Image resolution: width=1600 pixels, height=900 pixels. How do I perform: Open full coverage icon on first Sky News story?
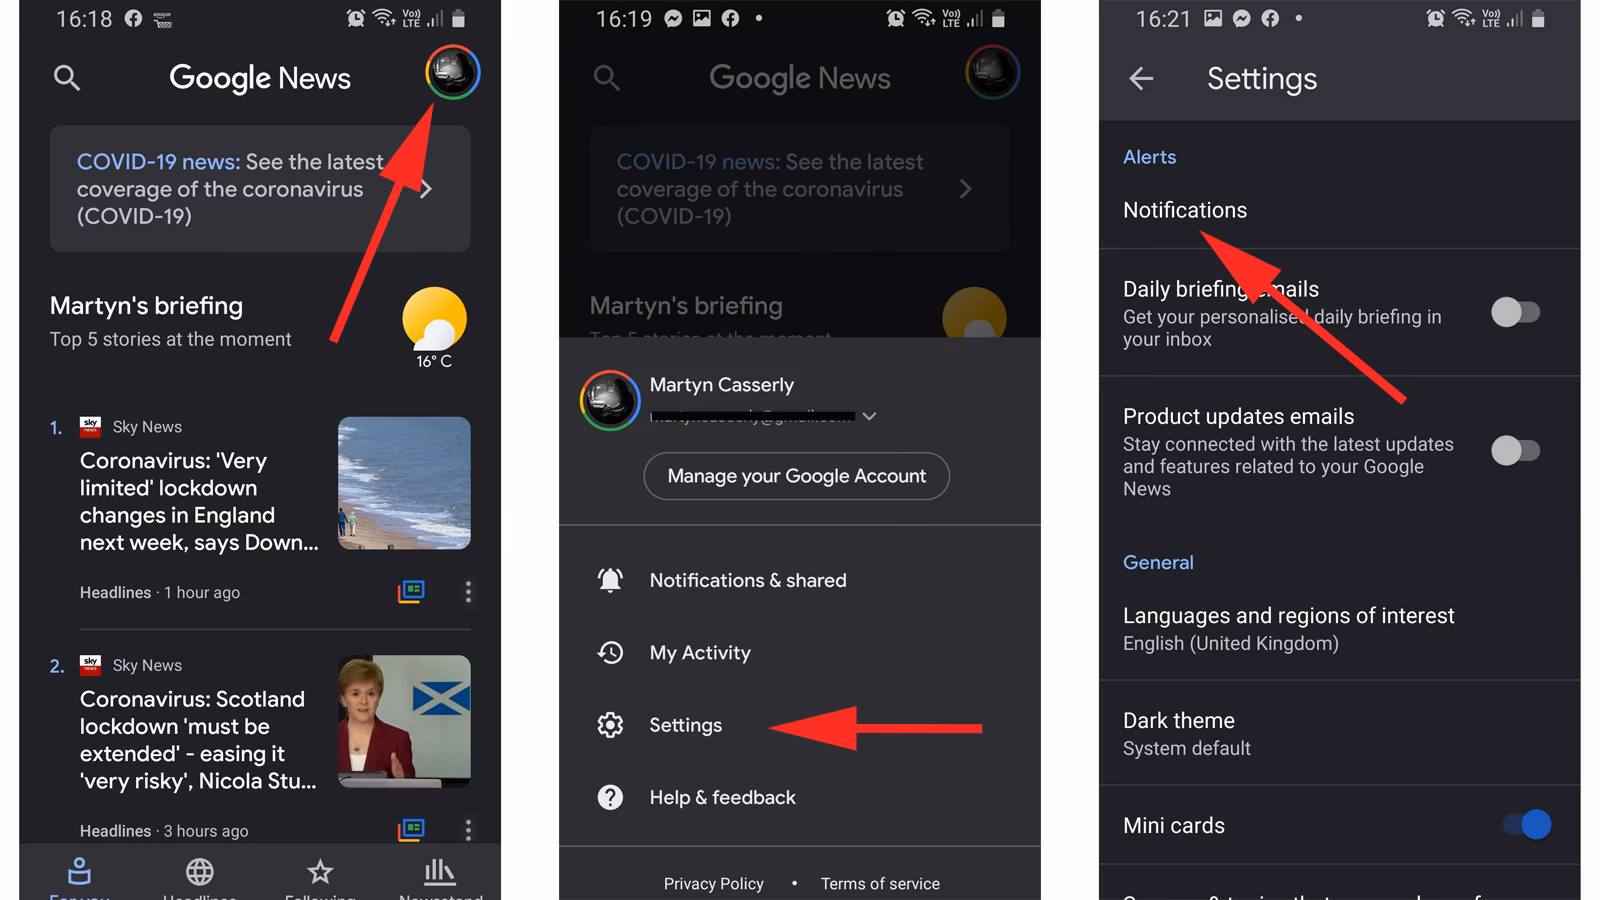coord(411,592)
